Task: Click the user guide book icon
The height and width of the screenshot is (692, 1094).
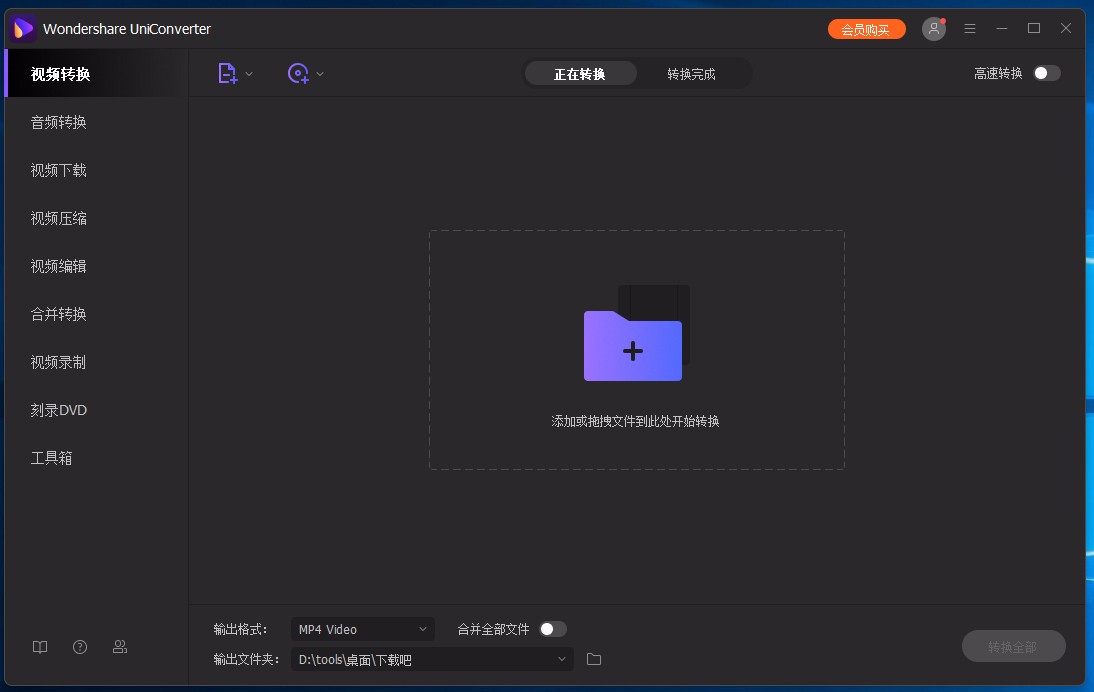Action: click(x=40, y=647)
